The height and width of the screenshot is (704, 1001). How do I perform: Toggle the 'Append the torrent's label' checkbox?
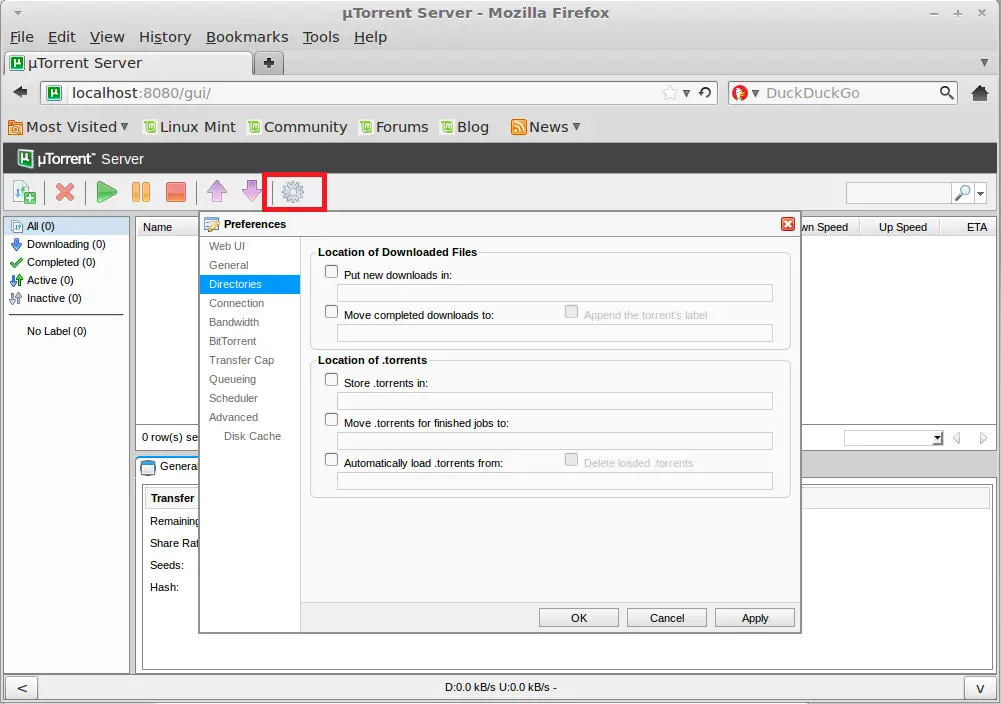[571, 311]
